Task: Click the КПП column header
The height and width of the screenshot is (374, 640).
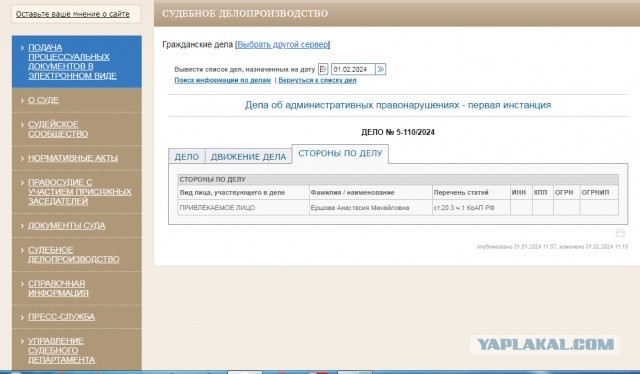Action: point(542,193)
